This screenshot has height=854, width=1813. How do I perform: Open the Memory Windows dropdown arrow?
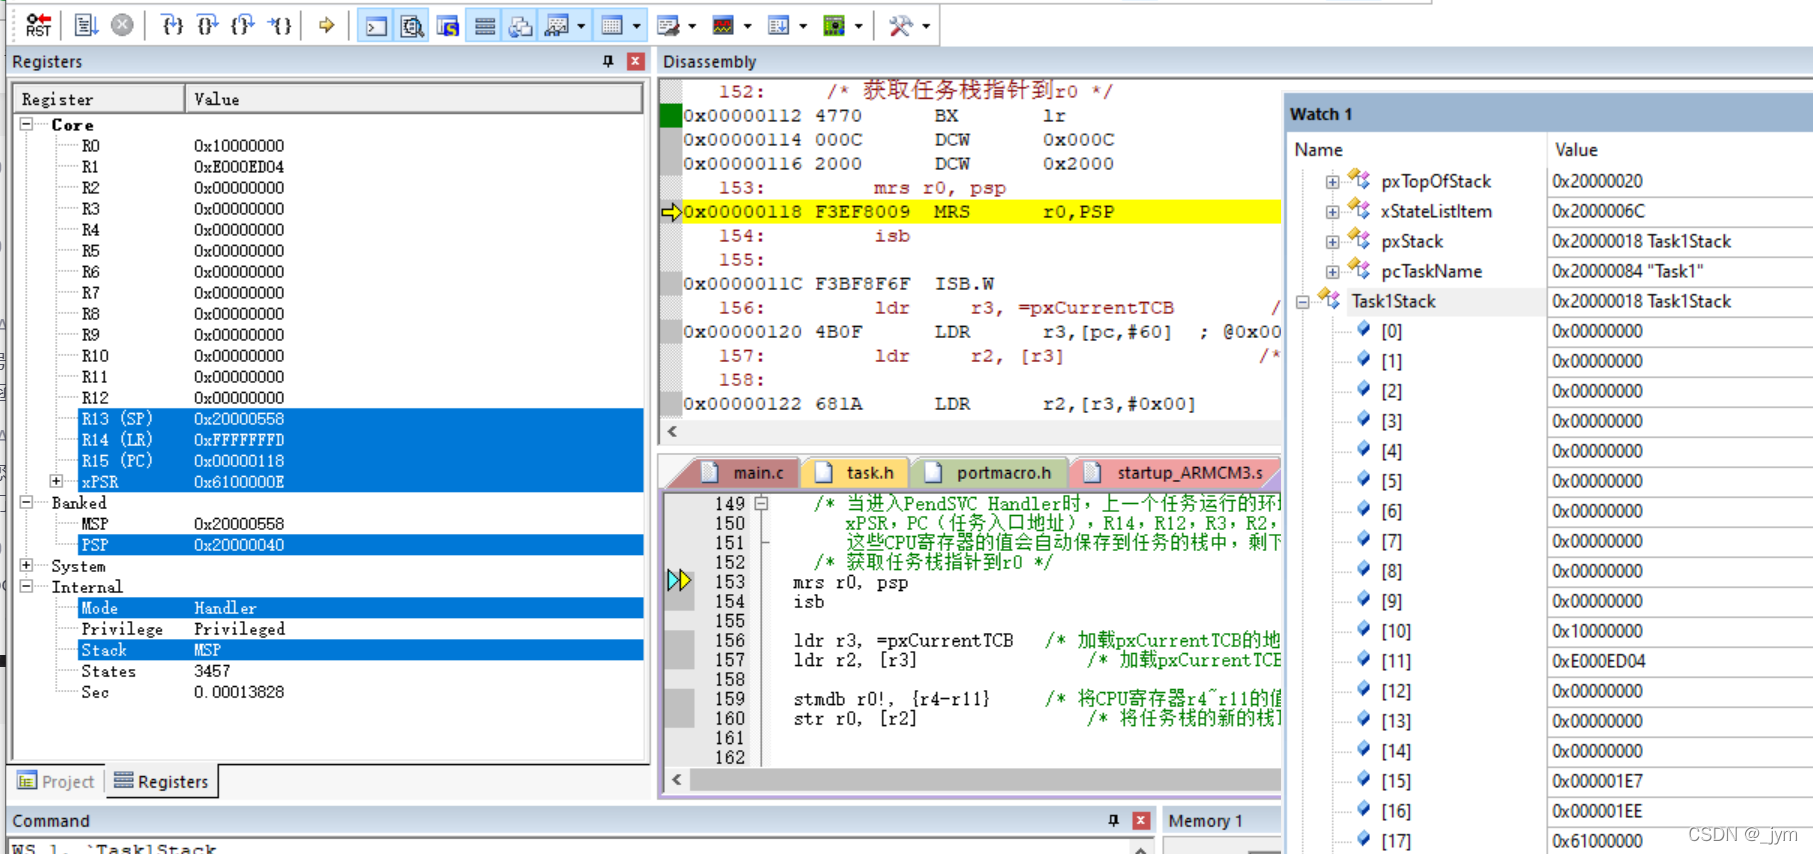(636, 26)
